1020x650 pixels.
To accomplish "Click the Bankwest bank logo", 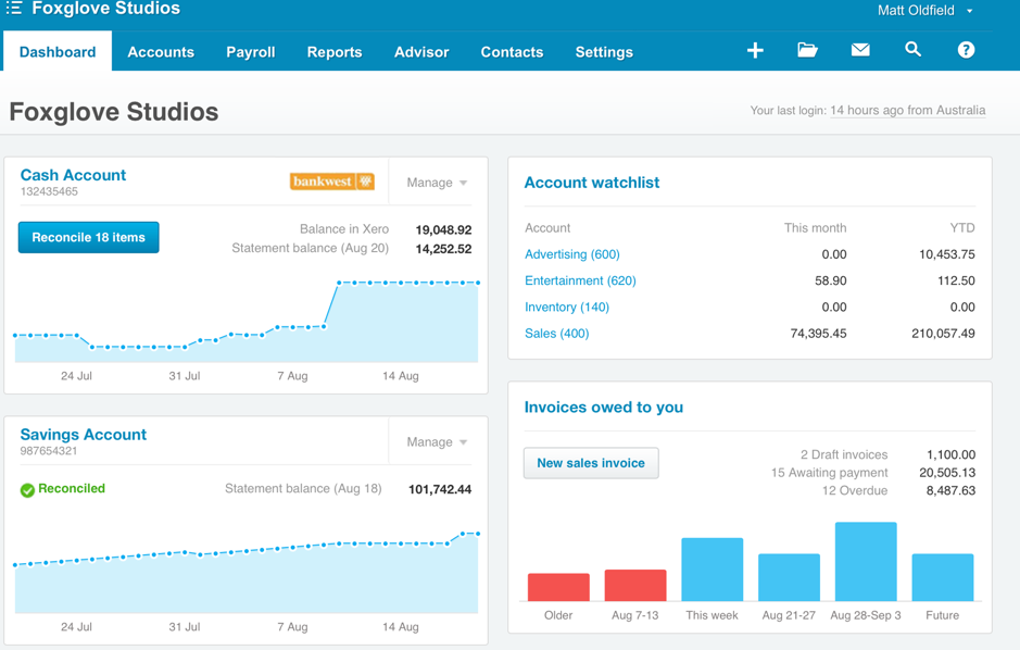I will [332, 182].
